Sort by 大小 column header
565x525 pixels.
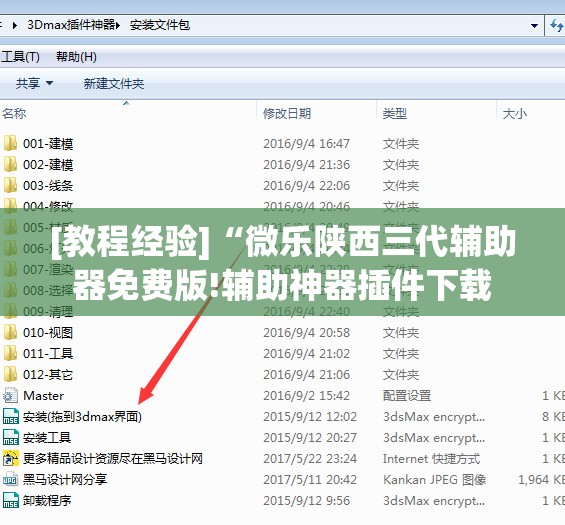click(x=515, y=114)
